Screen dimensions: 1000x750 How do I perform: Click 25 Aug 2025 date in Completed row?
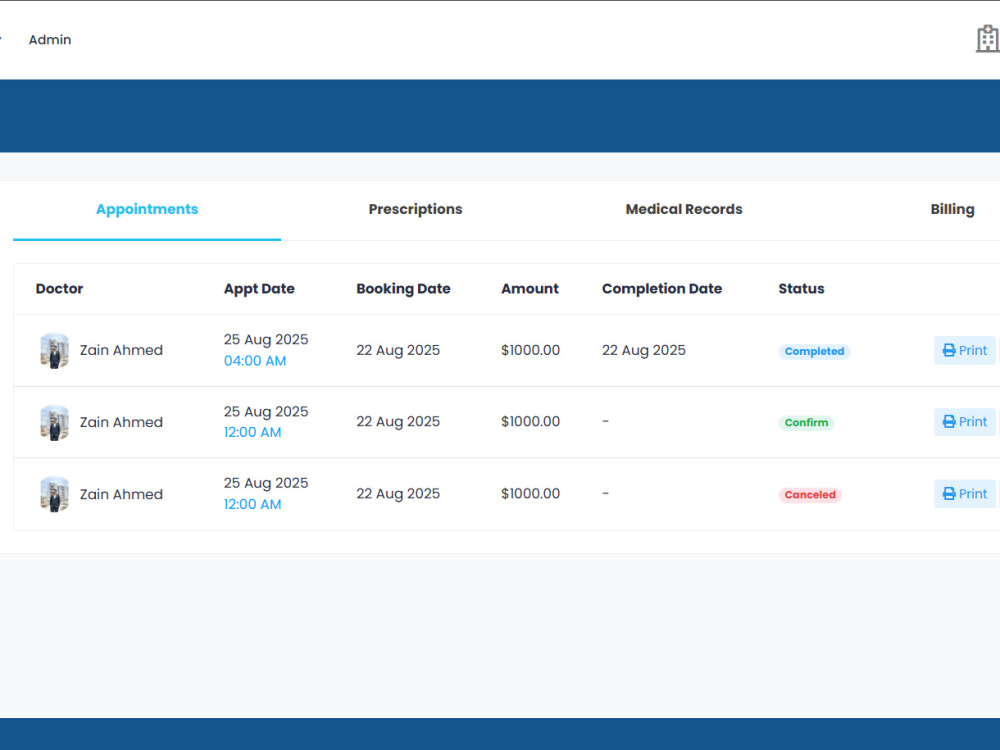pos(266,339)
